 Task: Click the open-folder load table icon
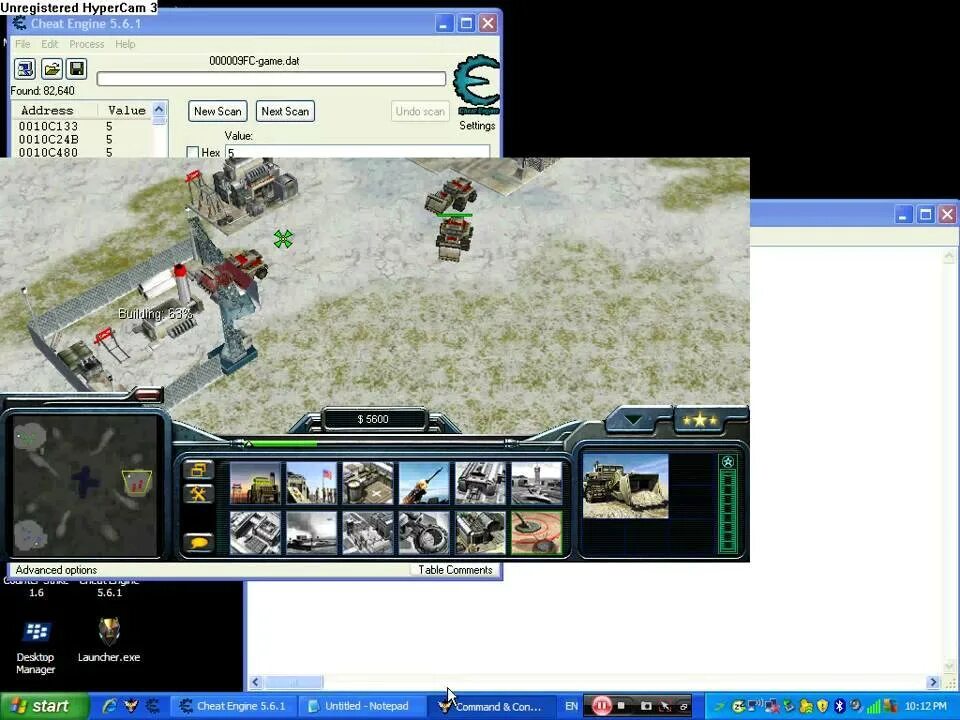tap(52, 69)
